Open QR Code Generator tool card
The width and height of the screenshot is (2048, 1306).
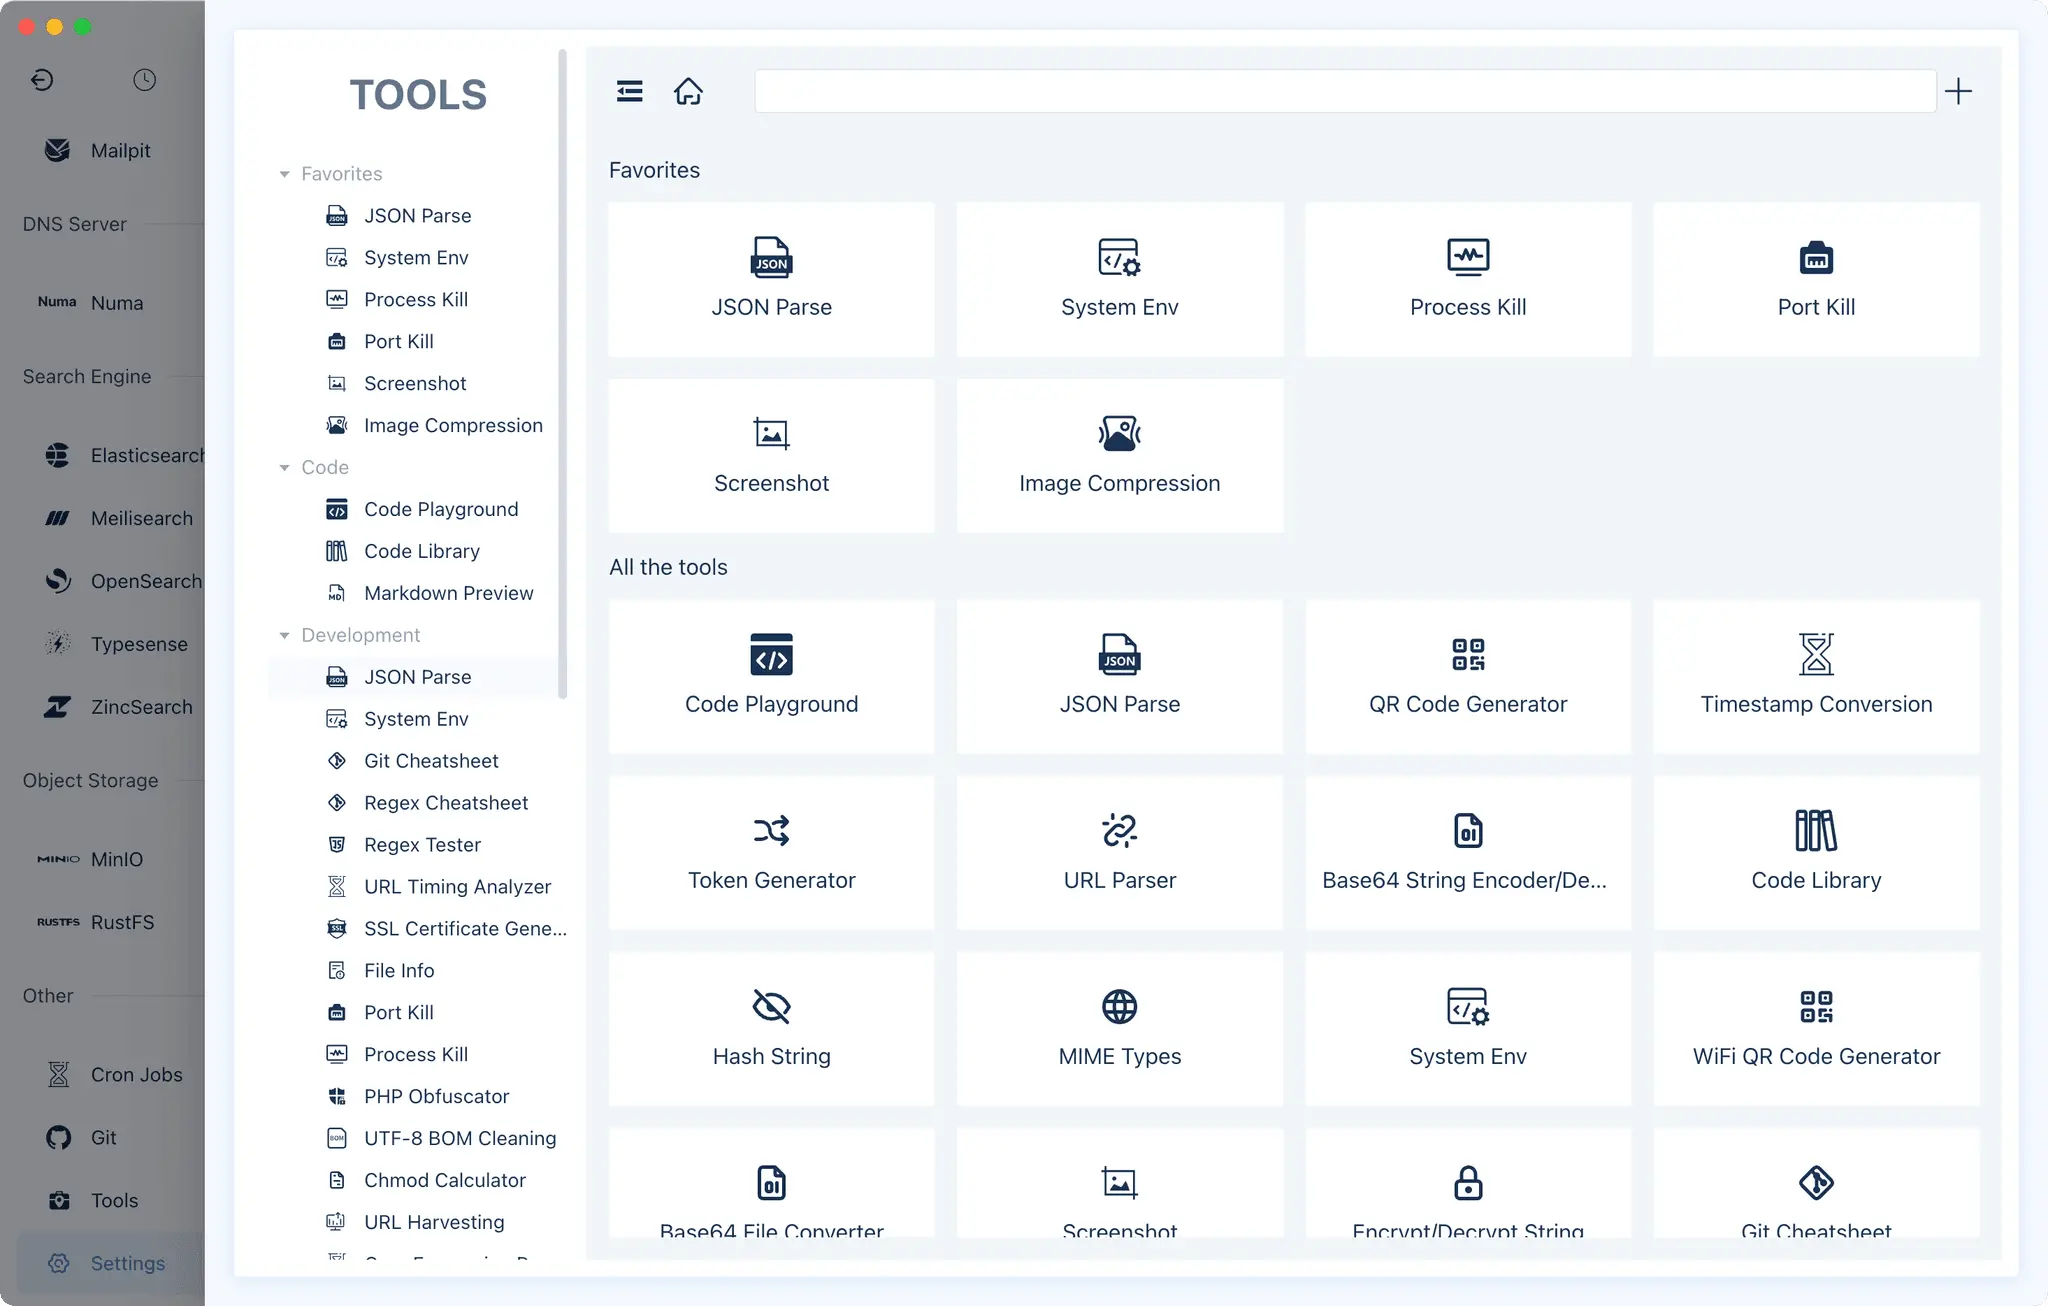[x=1468, y=677]
